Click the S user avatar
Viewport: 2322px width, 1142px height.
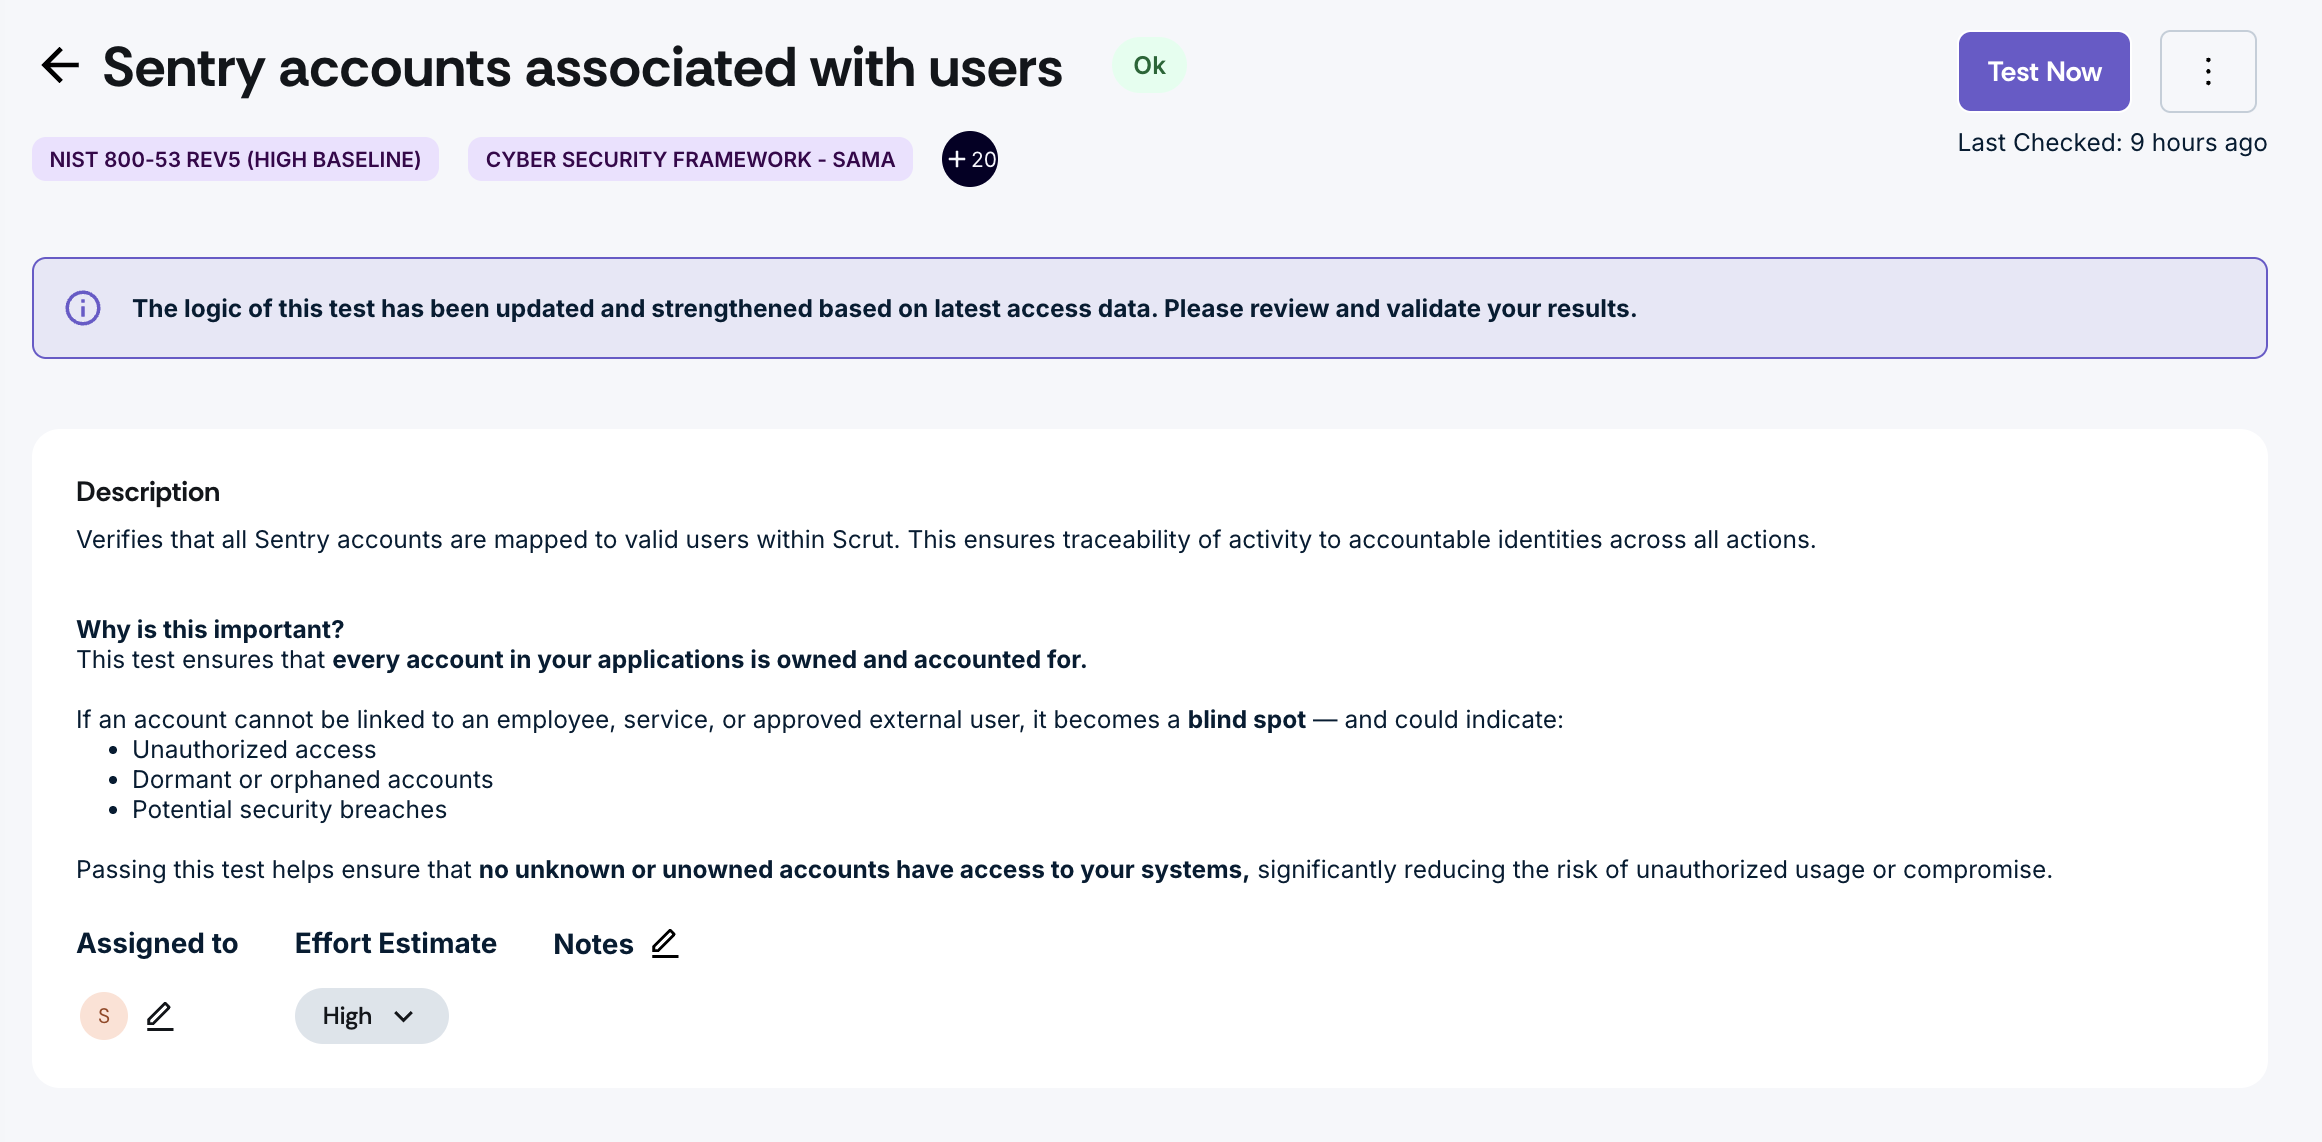[x=104, y=1016]
